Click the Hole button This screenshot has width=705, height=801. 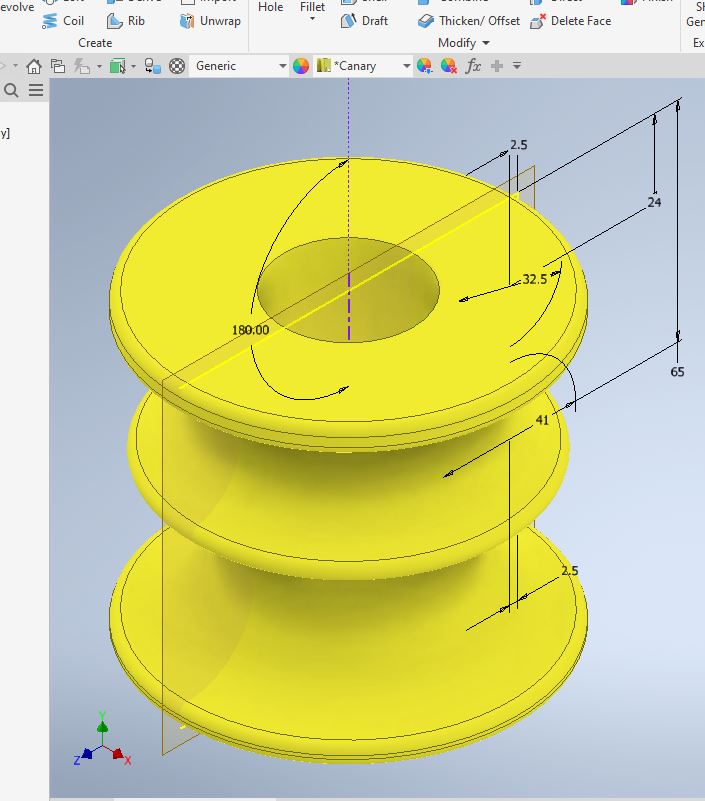click(270, 7)
